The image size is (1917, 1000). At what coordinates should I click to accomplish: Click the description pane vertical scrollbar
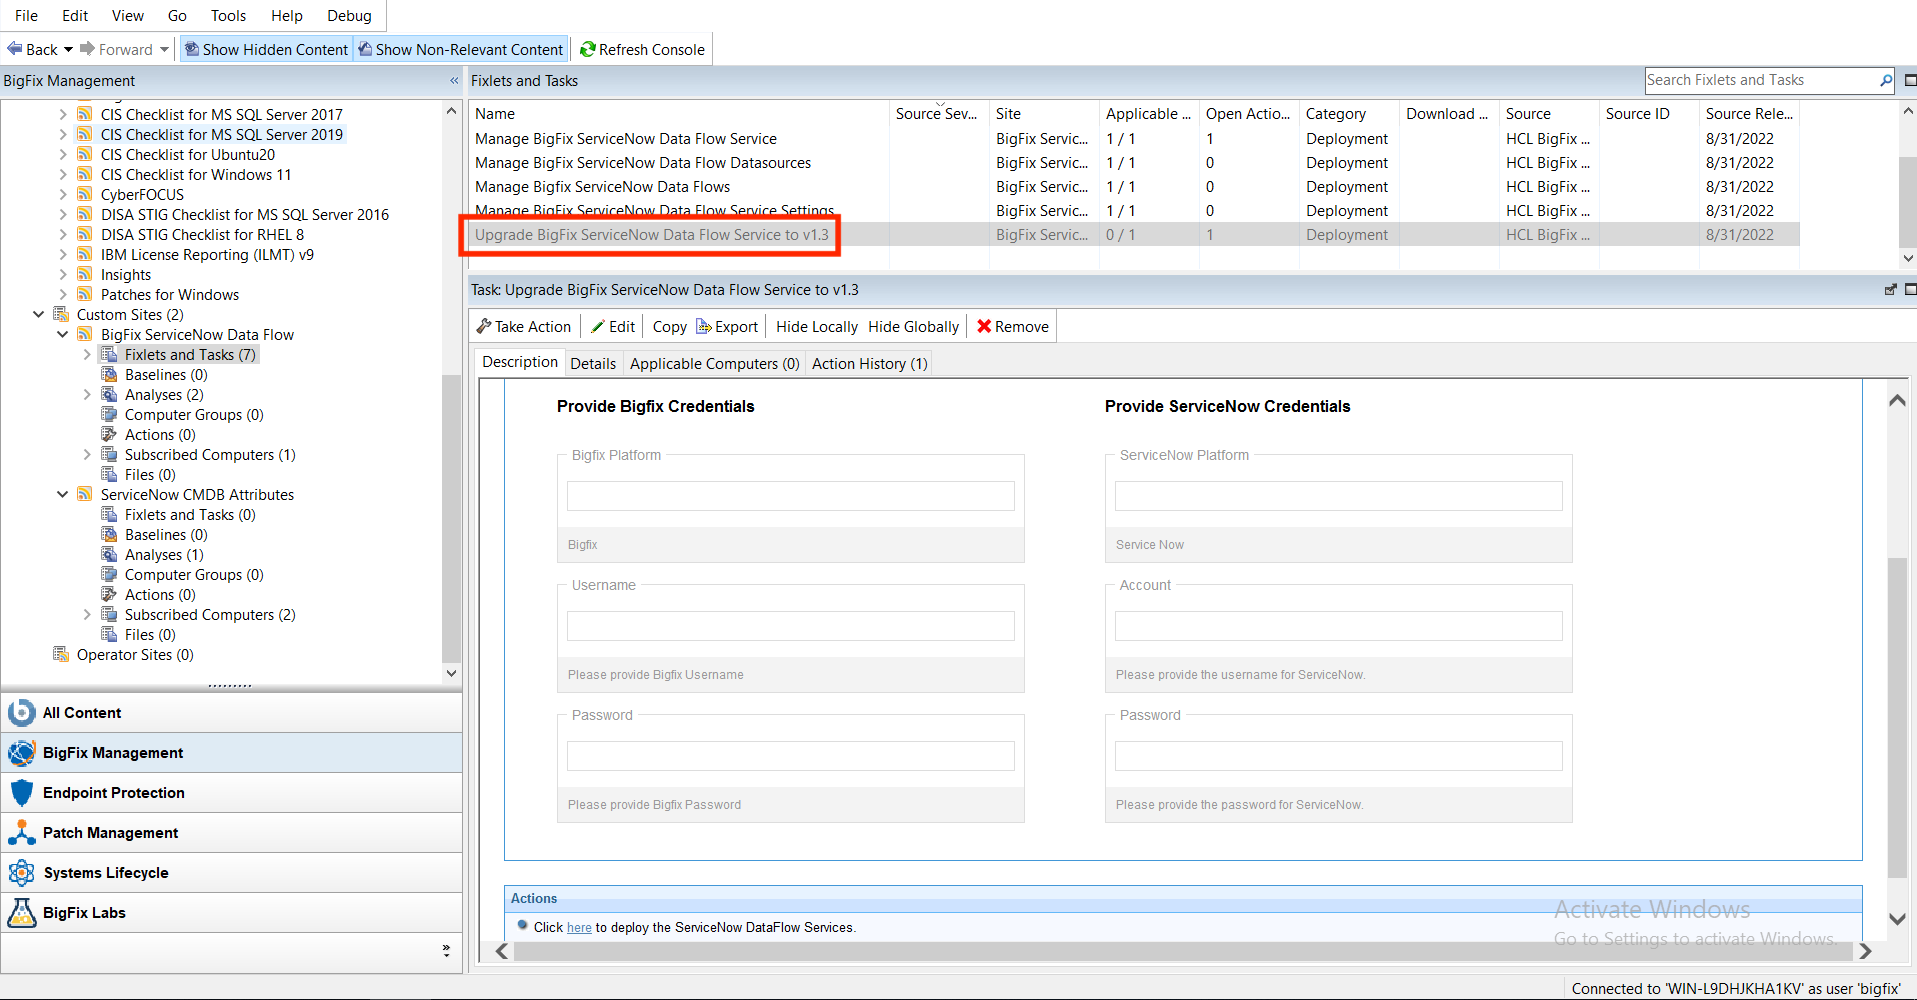[1897, 717]
